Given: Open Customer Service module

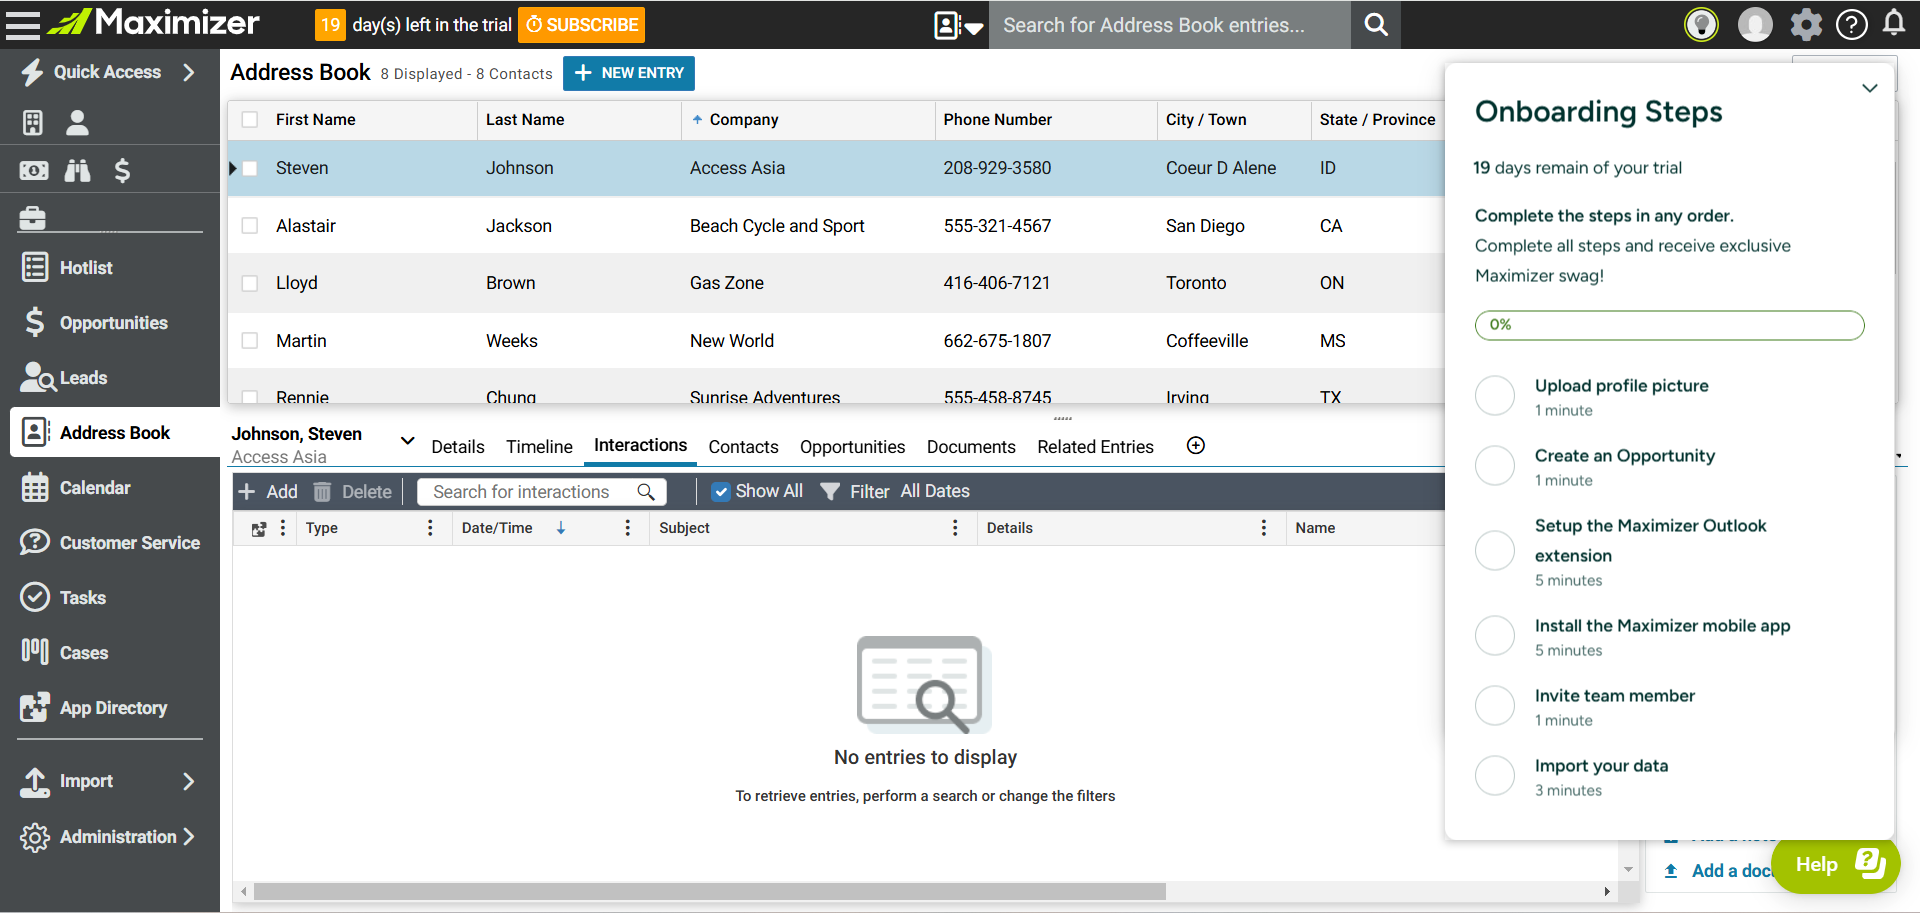Looking at the screenshot, I should point(110,543).
